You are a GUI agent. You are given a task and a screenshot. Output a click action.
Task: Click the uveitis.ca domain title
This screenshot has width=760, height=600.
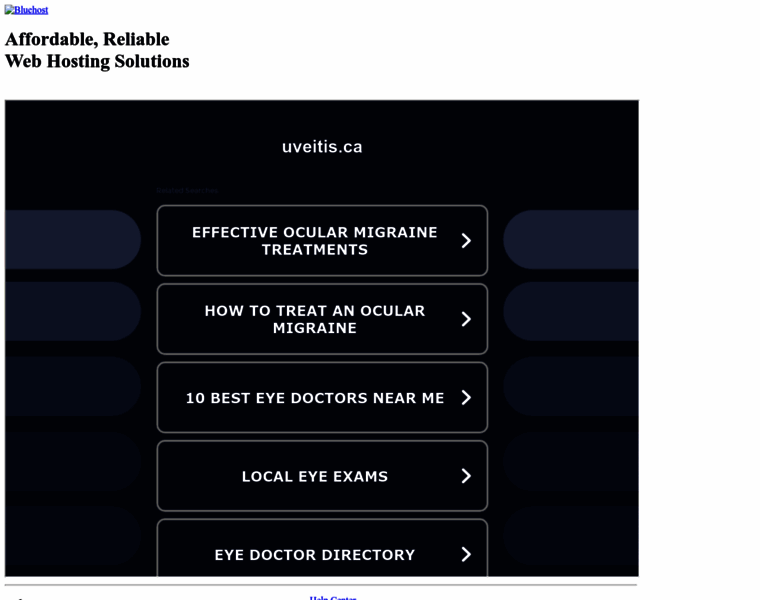322,146
